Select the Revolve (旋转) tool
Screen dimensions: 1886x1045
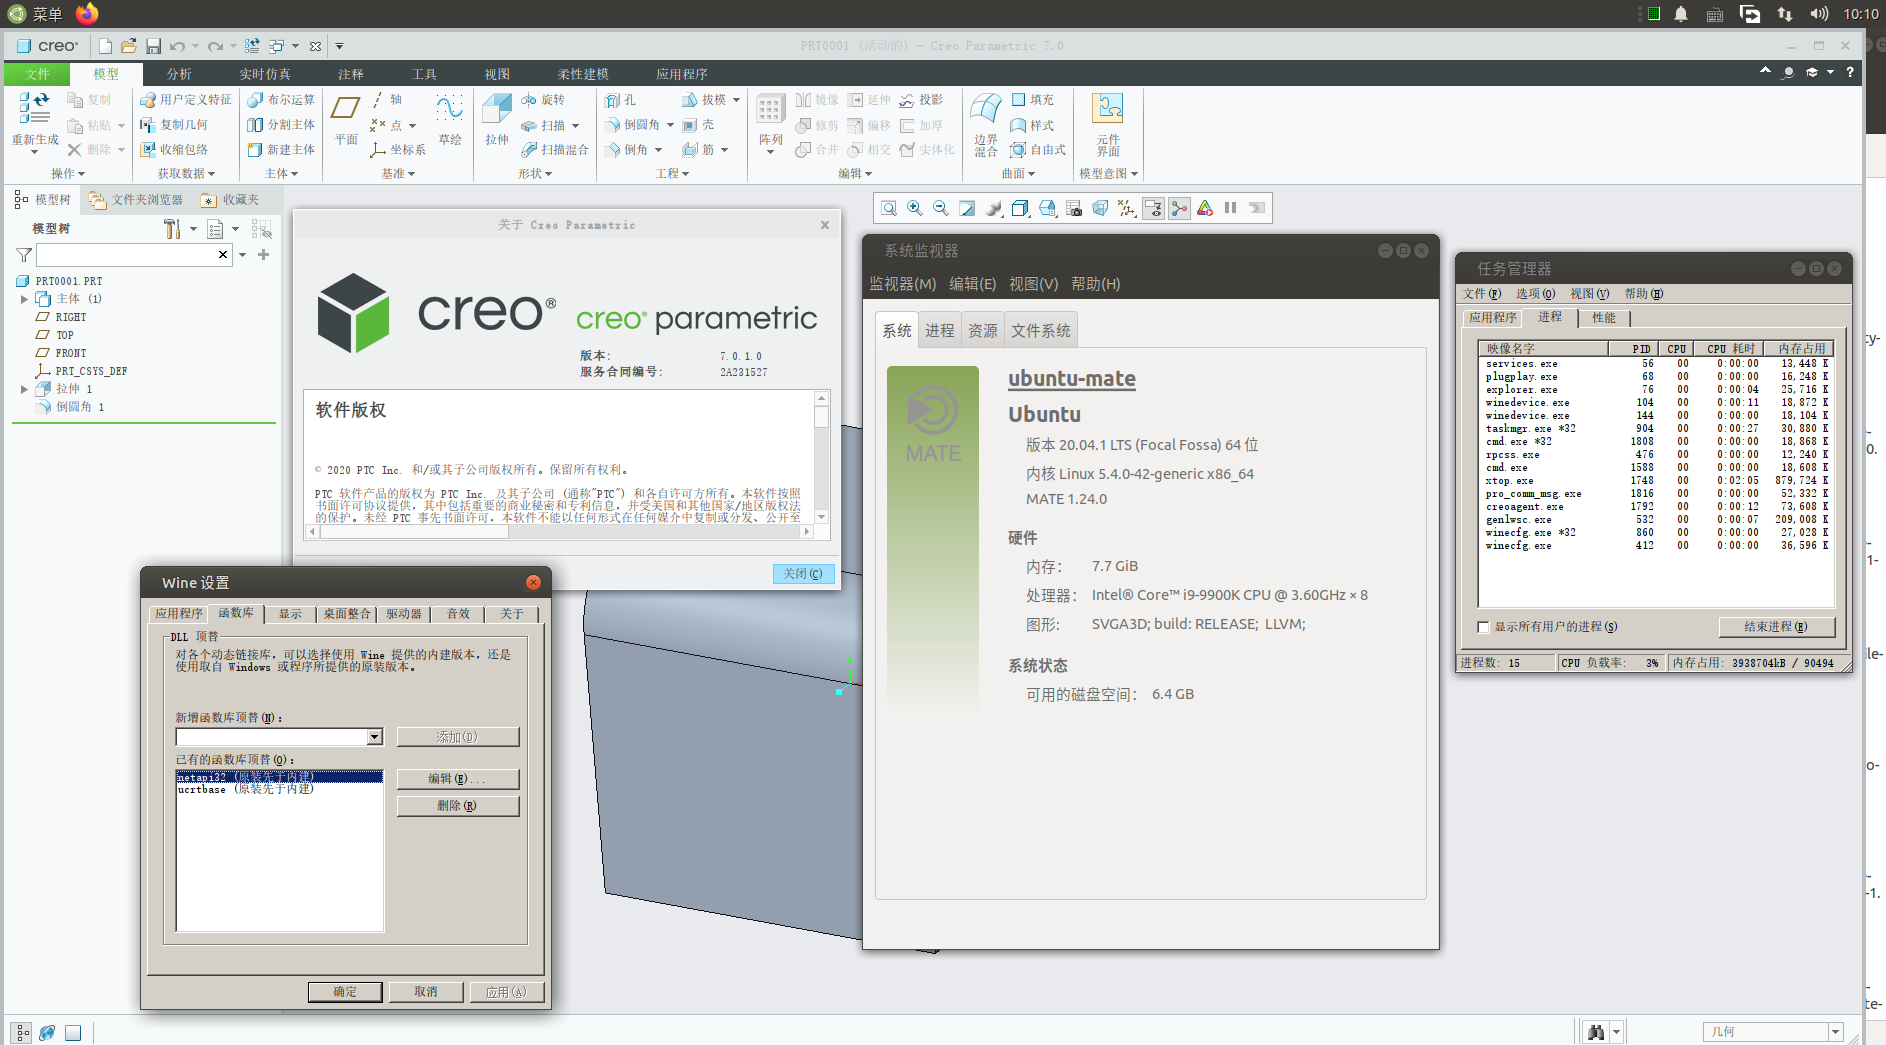[x=543, y=100]
